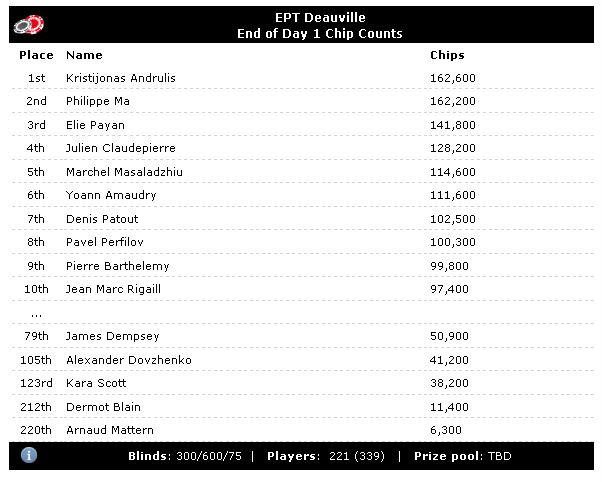Select Julien Claudepierre in the list
The width and height of the screenshot is (602, 482).
point(121,148)
